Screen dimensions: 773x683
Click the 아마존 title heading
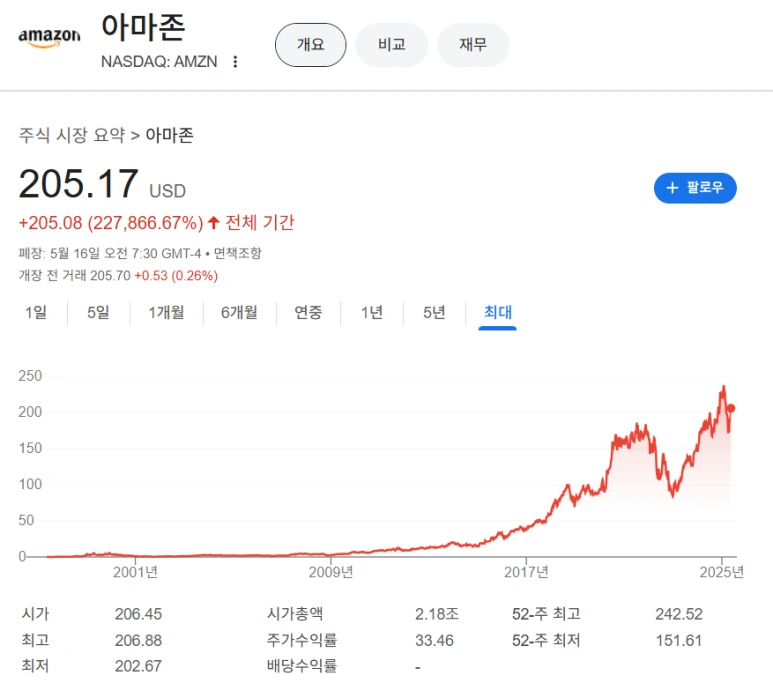(x=143, y=27)
